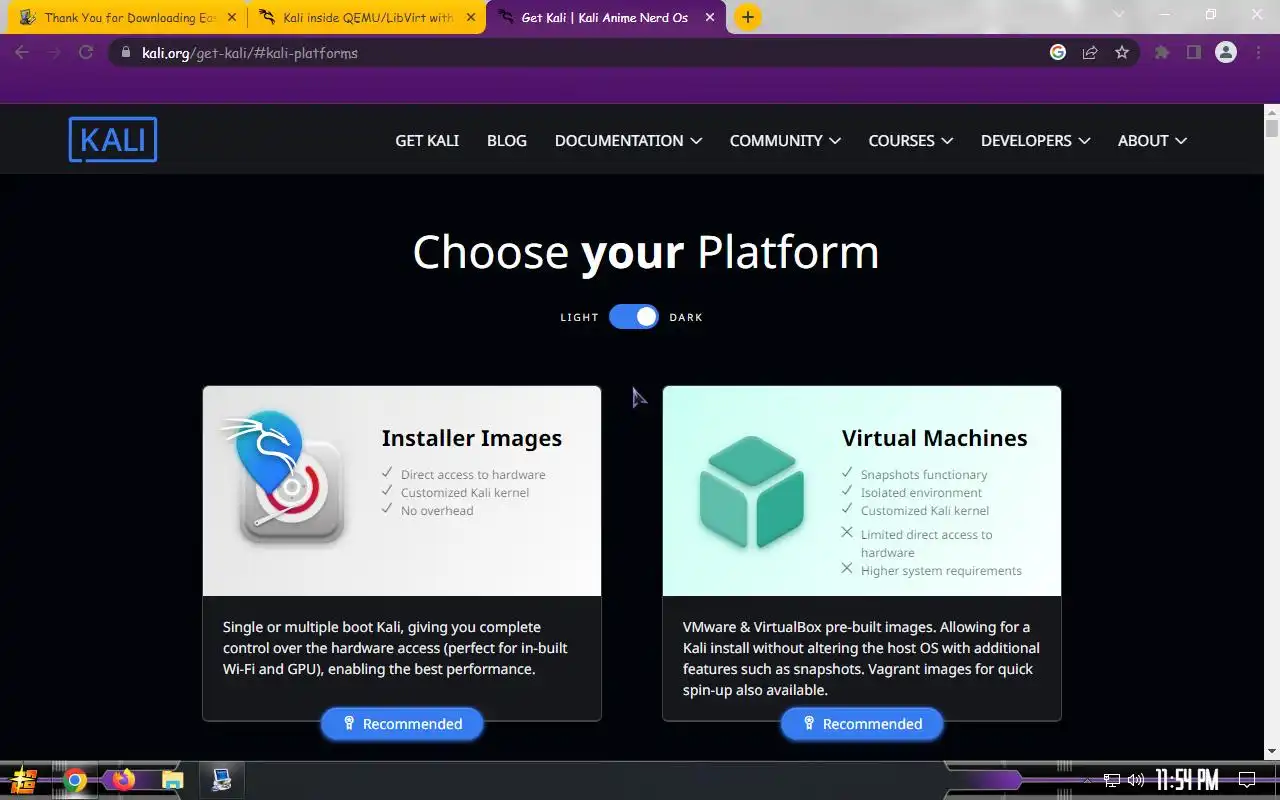Viewport: 1280px width, 800px height.
Task: Click the Kali logo in the header
Action: point(113,140)
